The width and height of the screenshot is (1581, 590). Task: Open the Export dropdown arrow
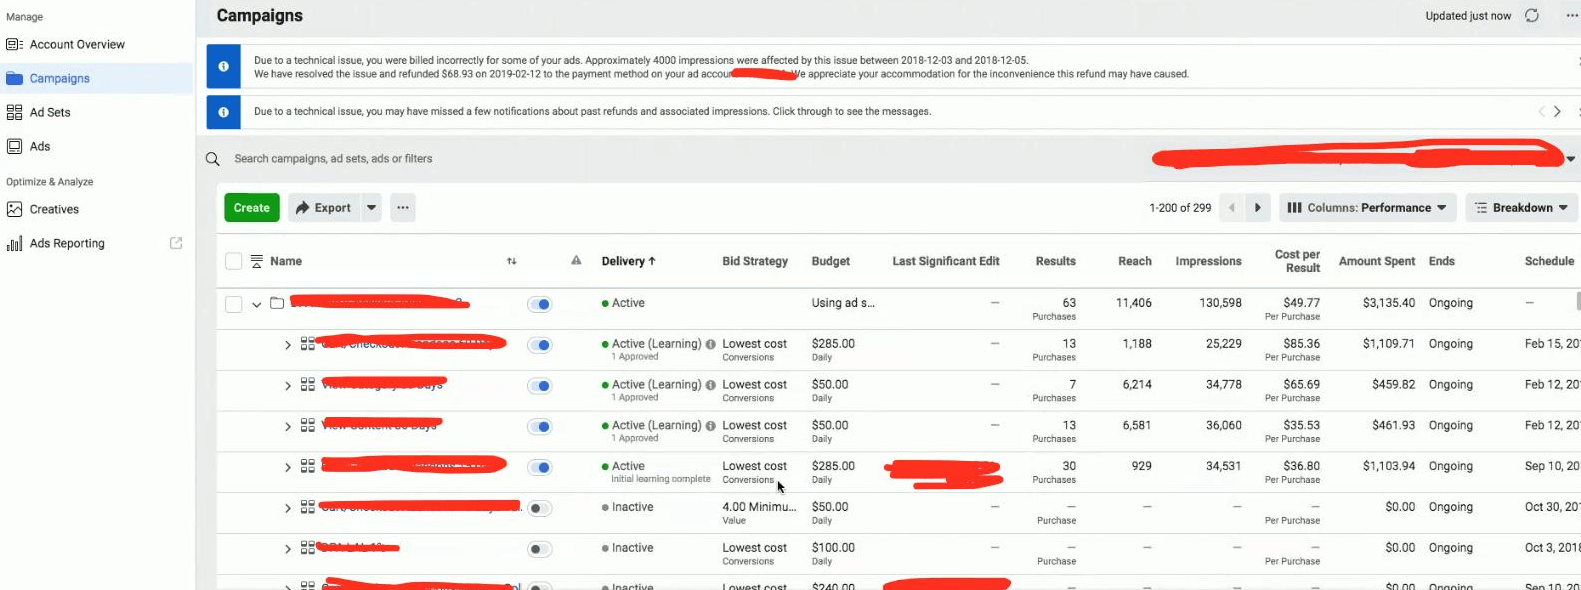click(x=371, y=208)
